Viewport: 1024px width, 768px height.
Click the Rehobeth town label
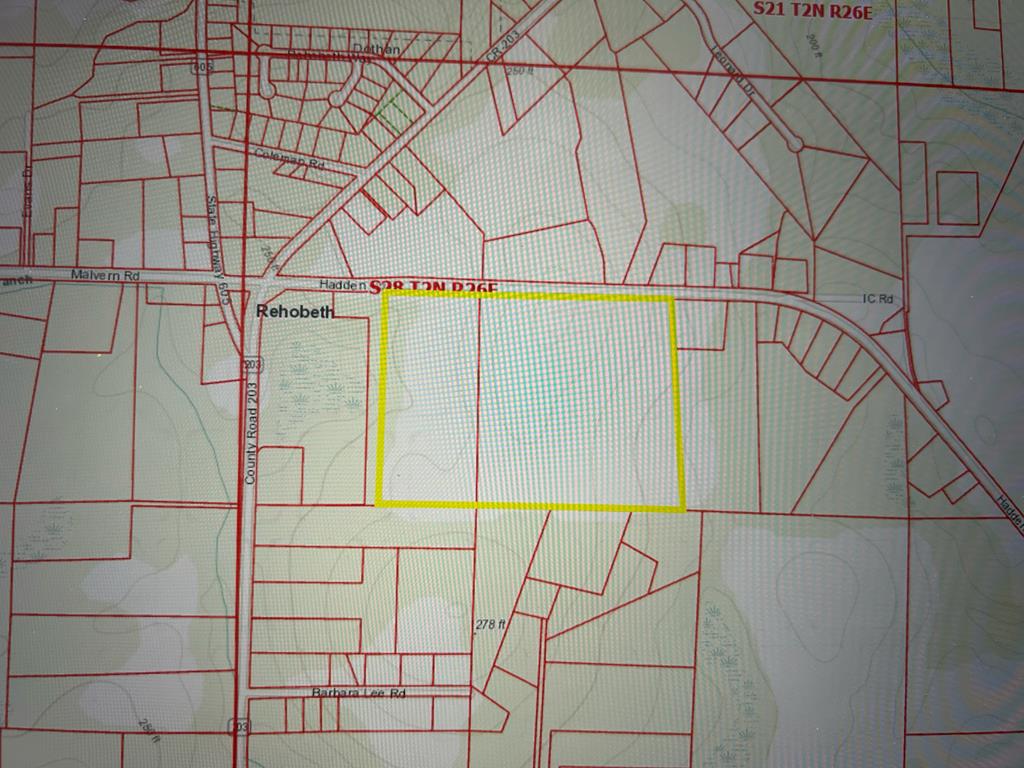click(295, 312)
